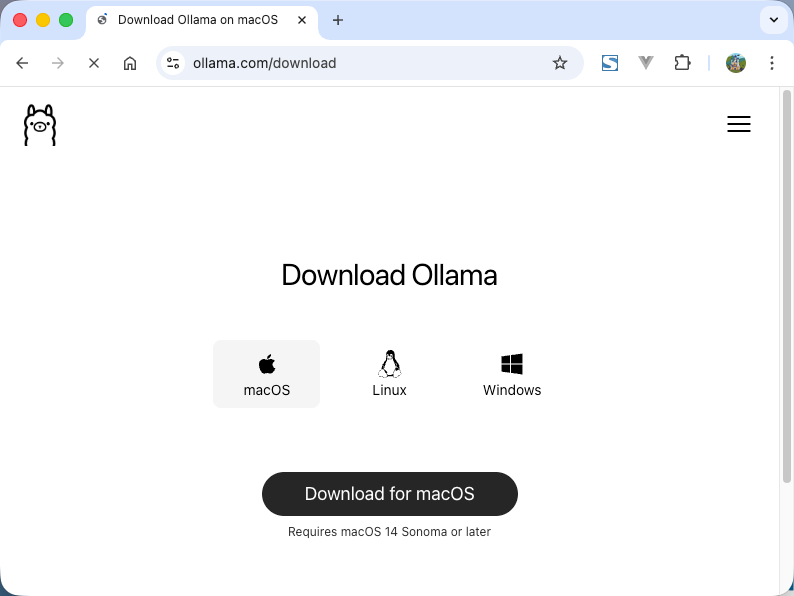Select the Linux platform option
Viewport: 794px width, 596px height.
pos(389,374)
